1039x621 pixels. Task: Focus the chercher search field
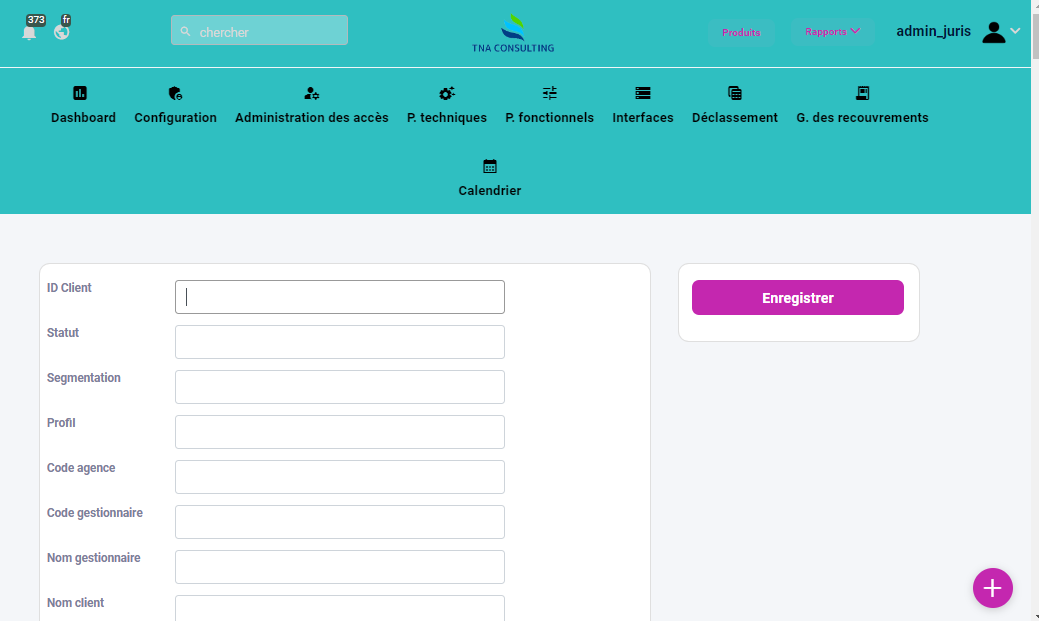pyautogui.click(x=260, y=31)
